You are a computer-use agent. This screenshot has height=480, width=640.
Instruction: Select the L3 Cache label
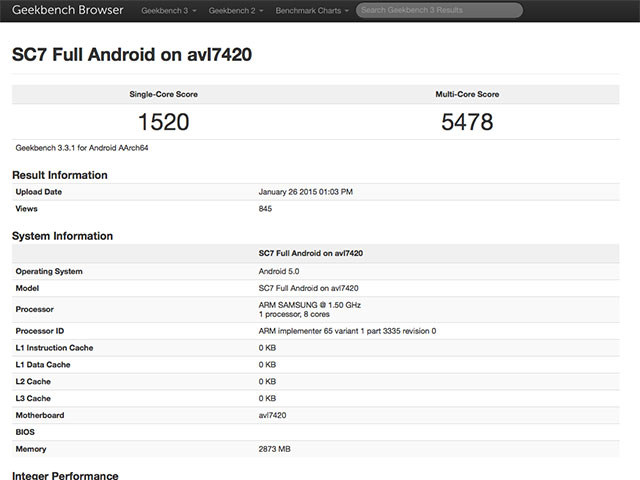coord(33,398)
